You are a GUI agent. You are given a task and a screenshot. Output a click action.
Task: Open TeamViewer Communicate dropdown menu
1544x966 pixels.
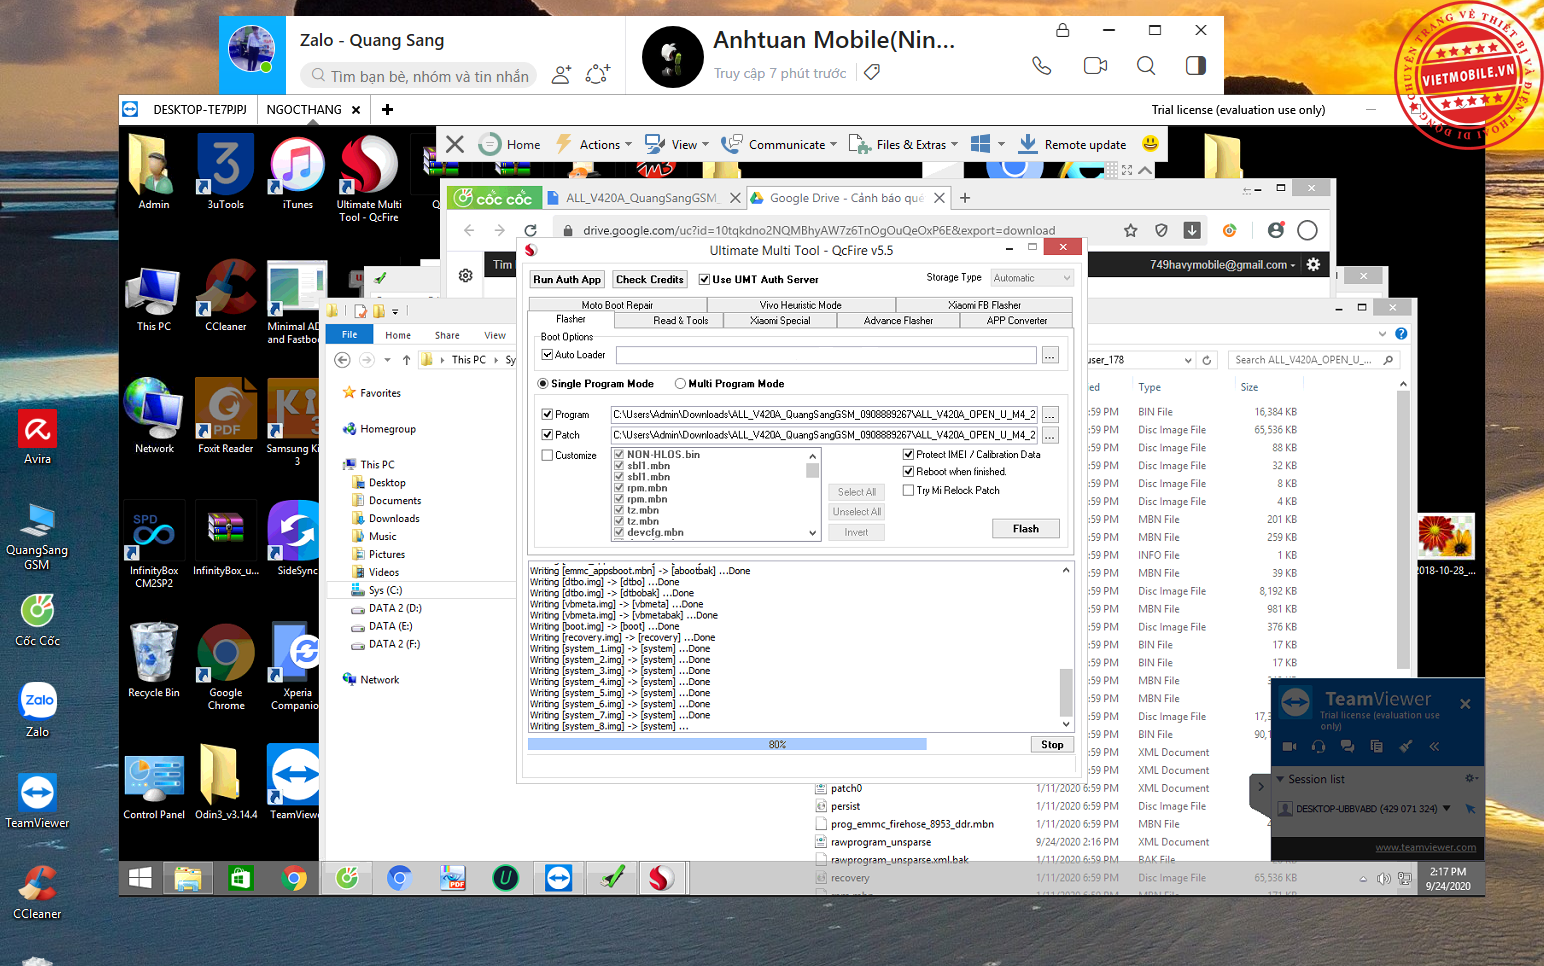coord(779,144)
